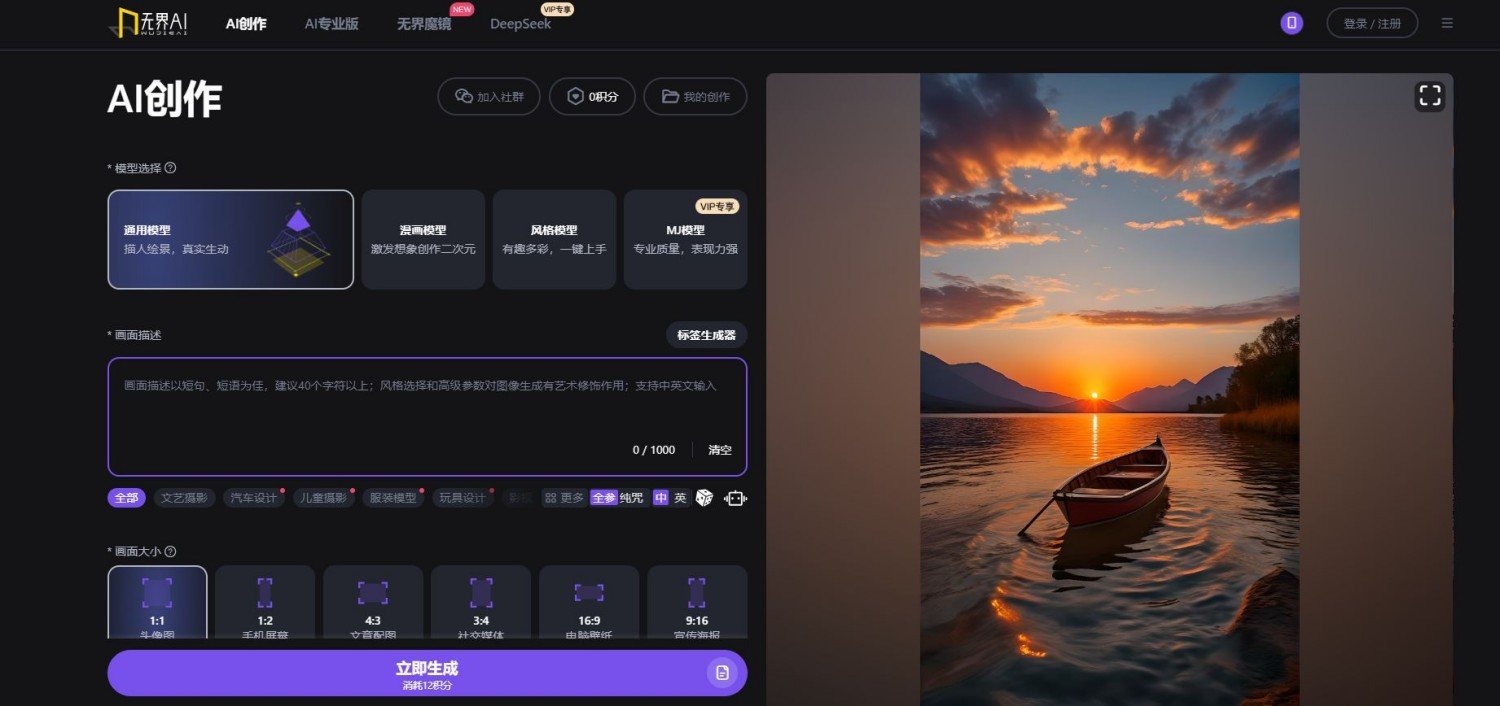
Task: Open the robot prompt assistant icon
Action: (735, 497)
